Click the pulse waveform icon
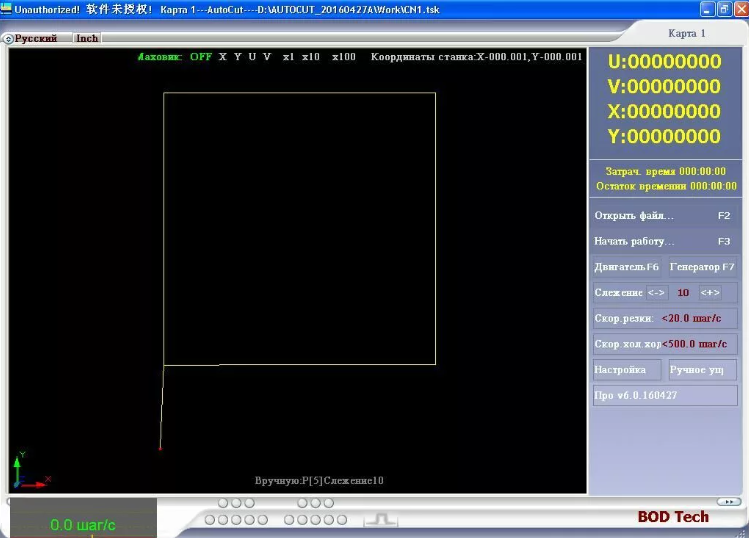This screenshot has width=749, height=538. point(380,519)
